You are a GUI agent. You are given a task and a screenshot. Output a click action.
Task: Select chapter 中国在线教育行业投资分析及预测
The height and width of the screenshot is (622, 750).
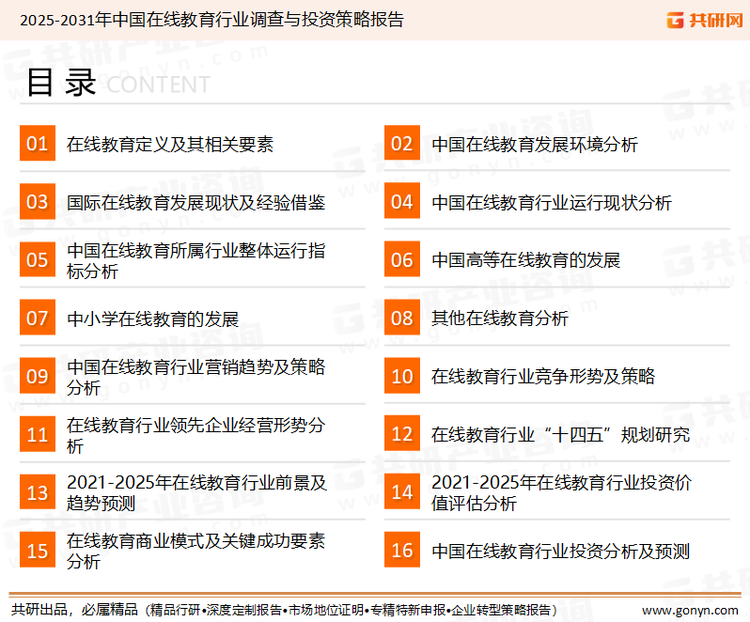point(561,551)
